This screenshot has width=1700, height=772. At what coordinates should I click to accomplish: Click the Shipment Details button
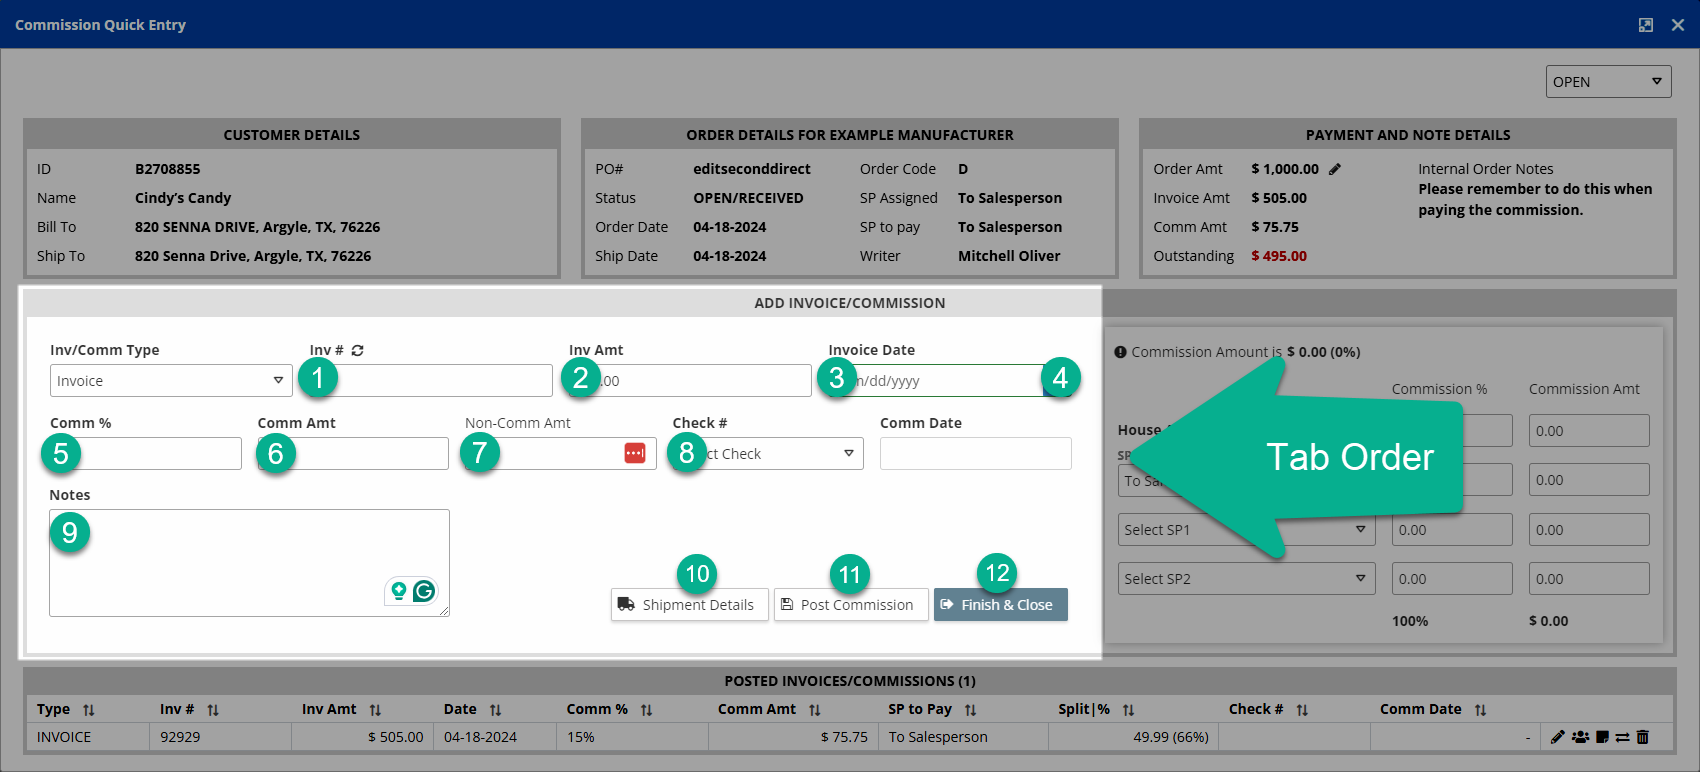(x=689, y=605)
